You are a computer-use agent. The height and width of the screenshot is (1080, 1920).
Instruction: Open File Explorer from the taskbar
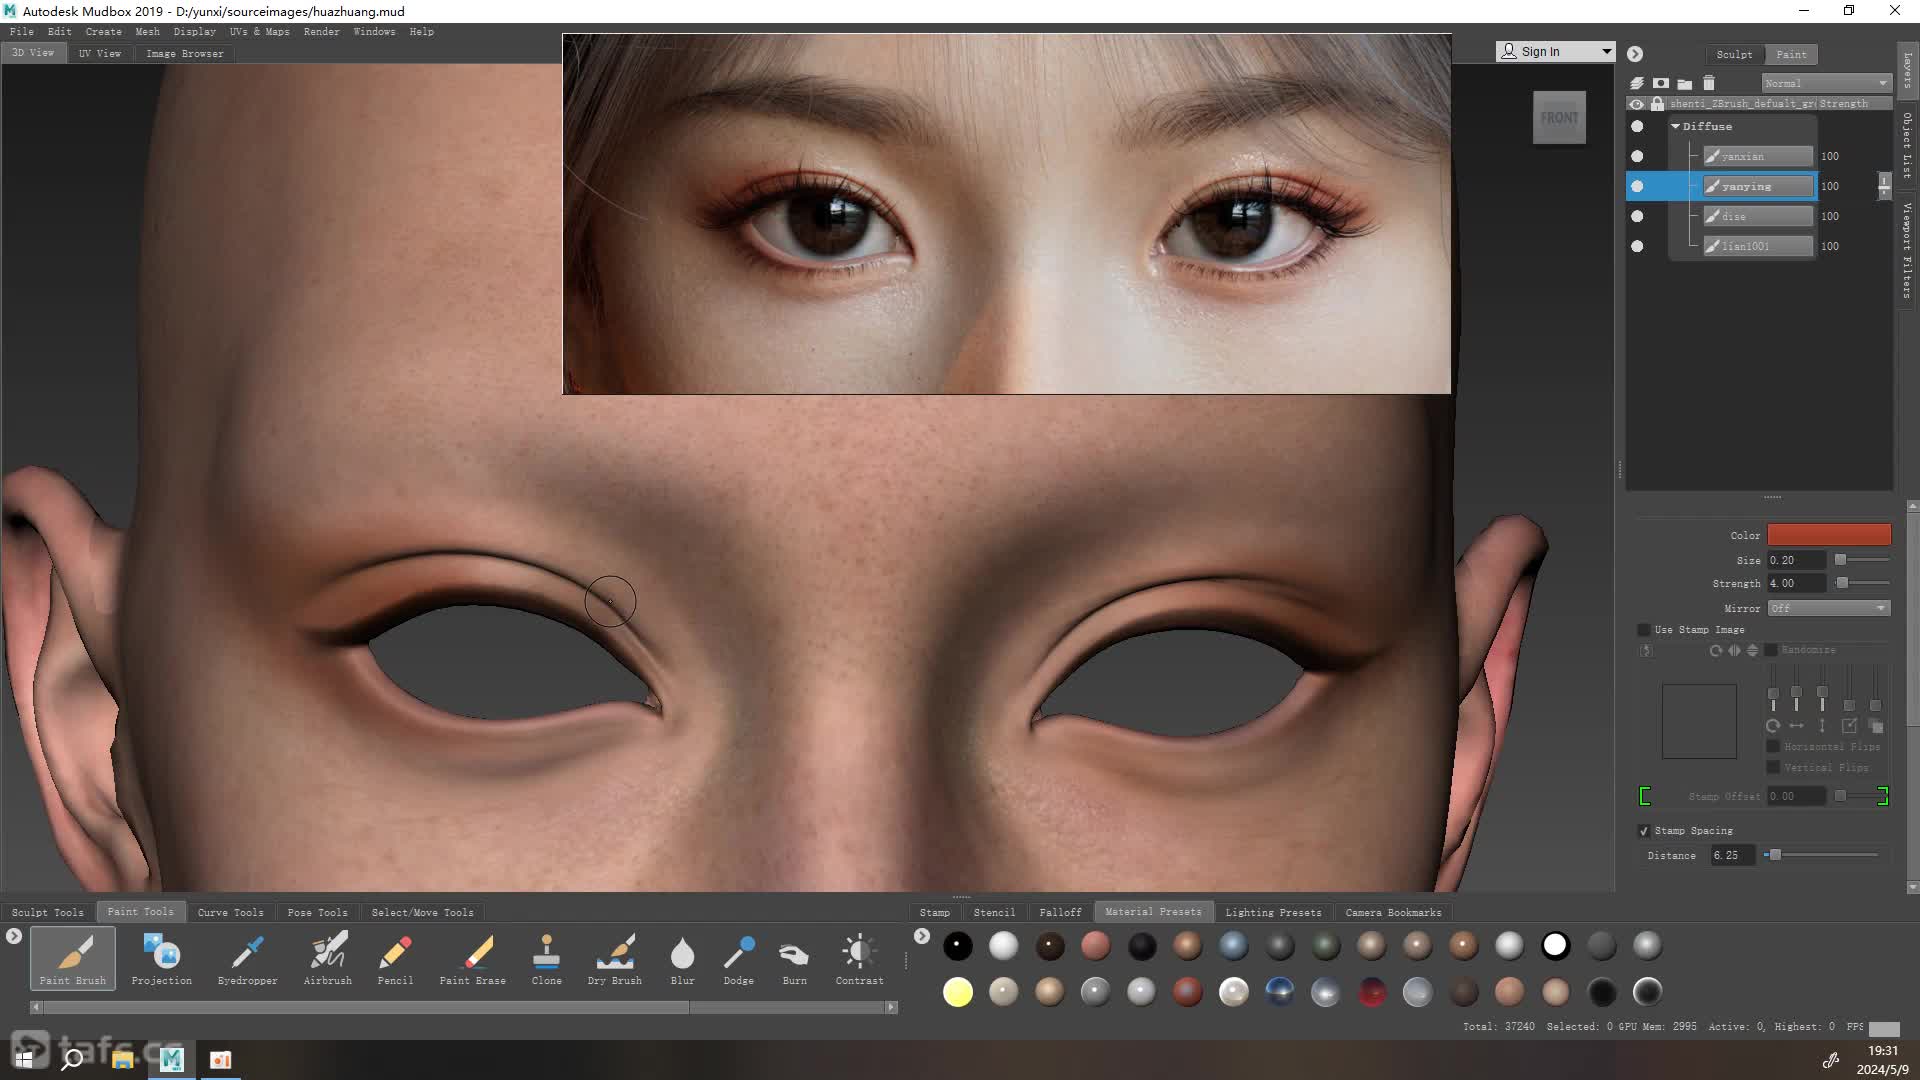(x=122, y=1059)
